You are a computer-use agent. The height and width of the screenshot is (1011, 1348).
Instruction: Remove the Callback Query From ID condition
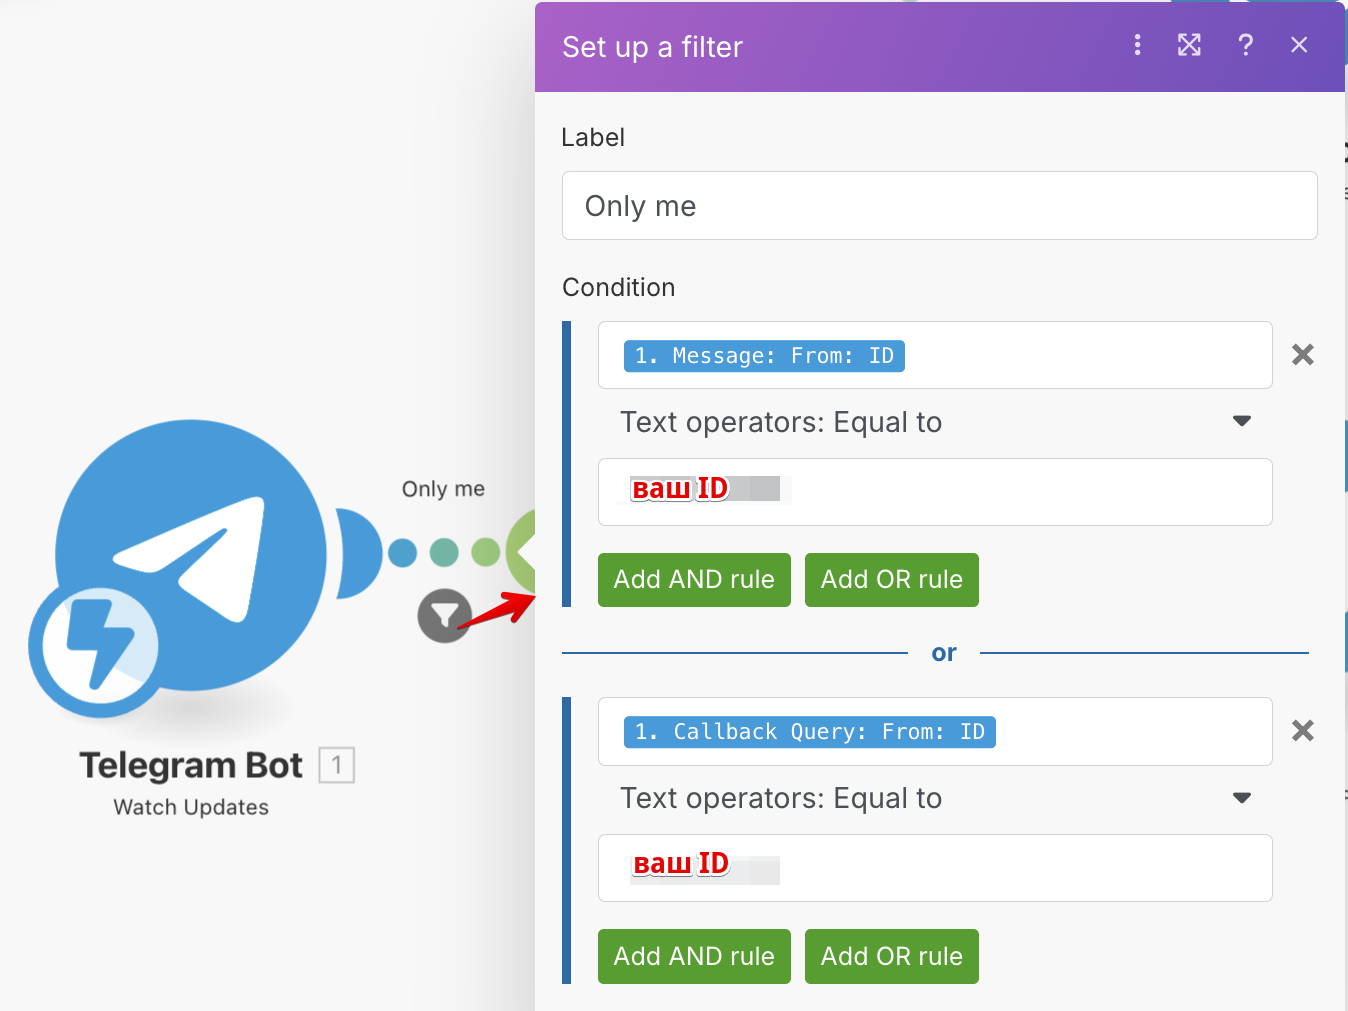coord(1302,731)
